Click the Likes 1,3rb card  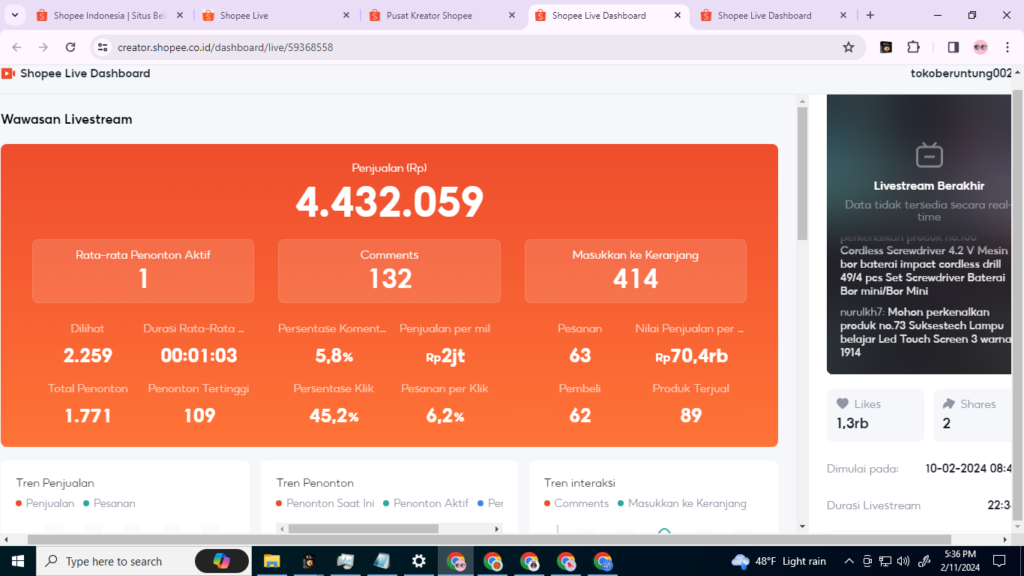coord(875,415)
